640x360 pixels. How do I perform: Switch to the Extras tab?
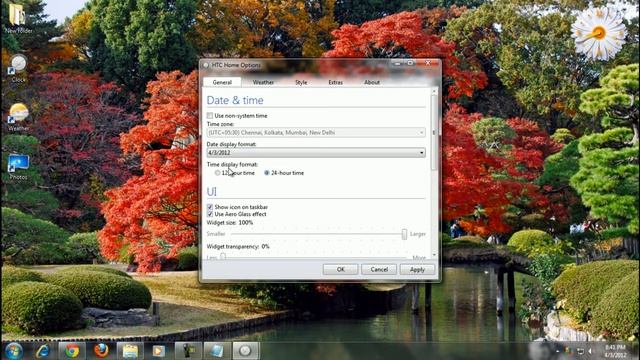336,82
